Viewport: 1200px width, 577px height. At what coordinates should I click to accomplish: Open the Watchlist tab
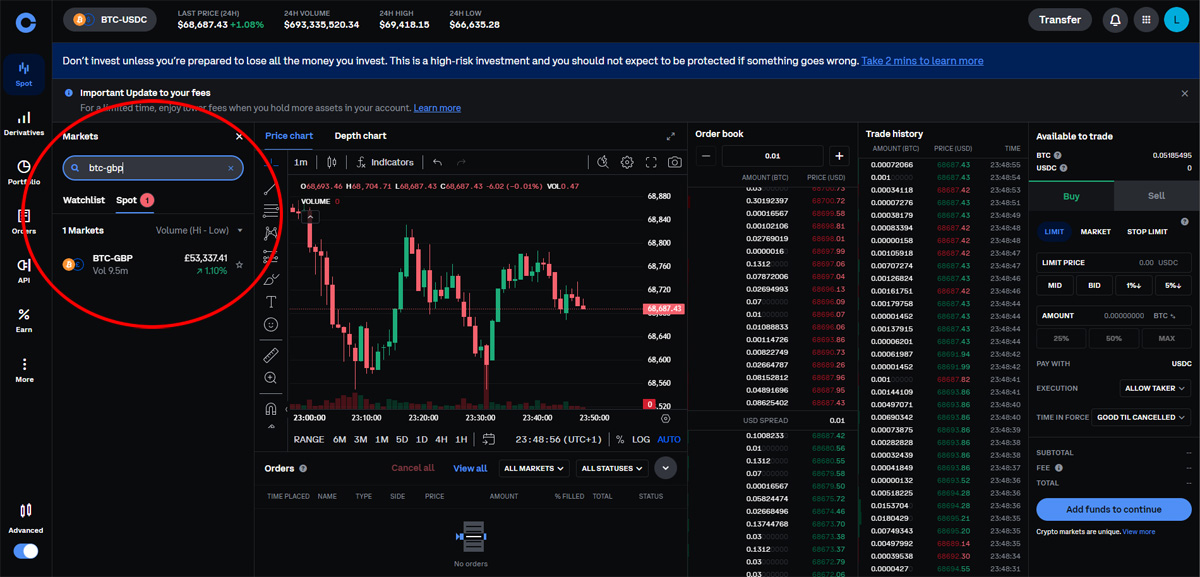(84, 200)
